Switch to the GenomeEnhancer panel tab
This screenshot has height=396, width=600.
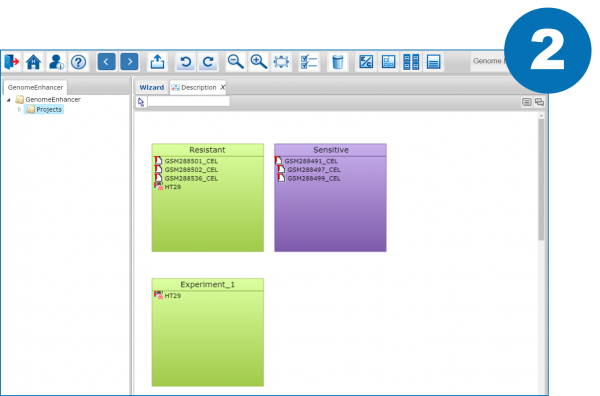pos(35,87)
